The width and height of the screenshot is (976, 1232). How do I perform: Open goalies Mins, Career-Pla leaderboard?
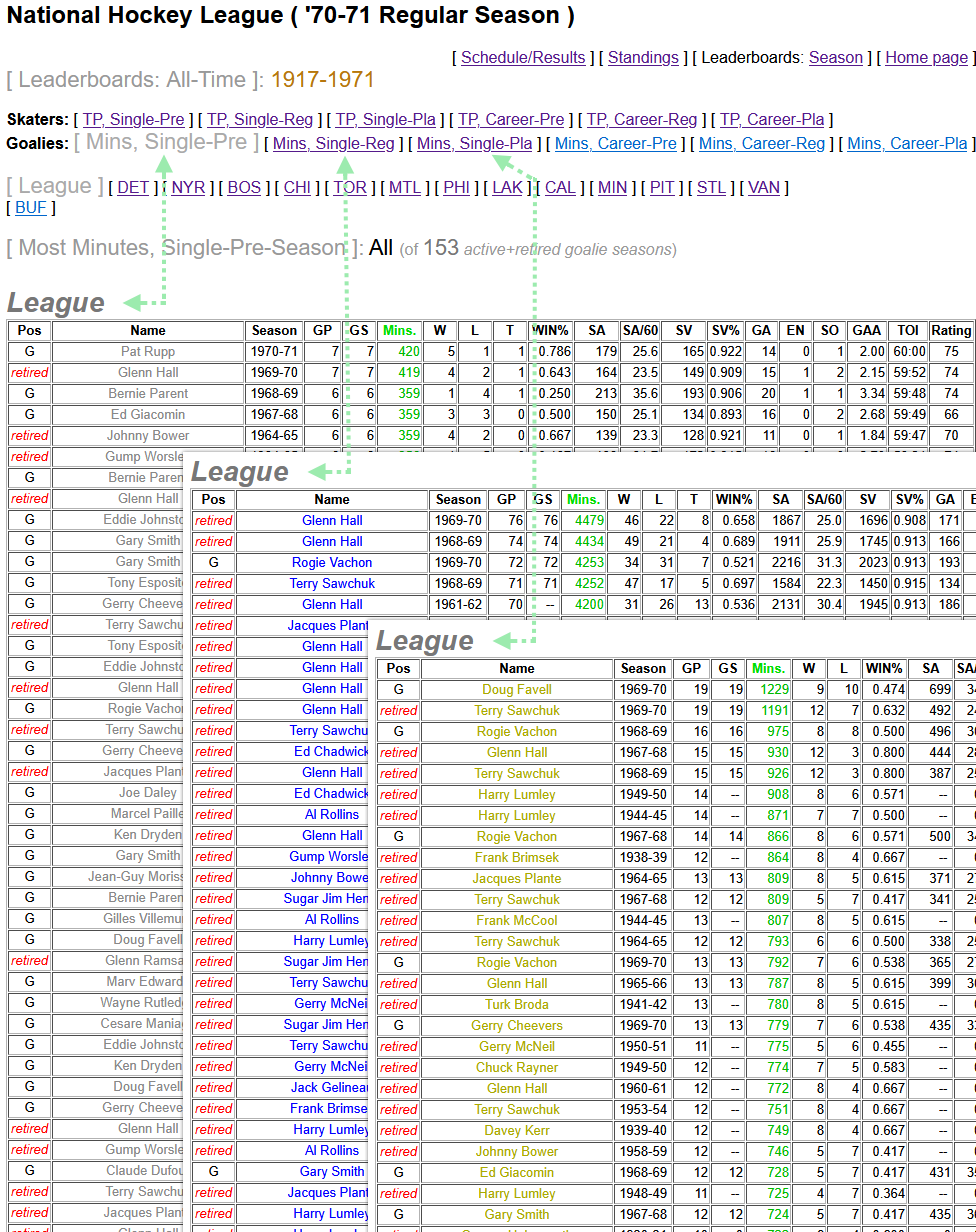click(x=907, y=144)
